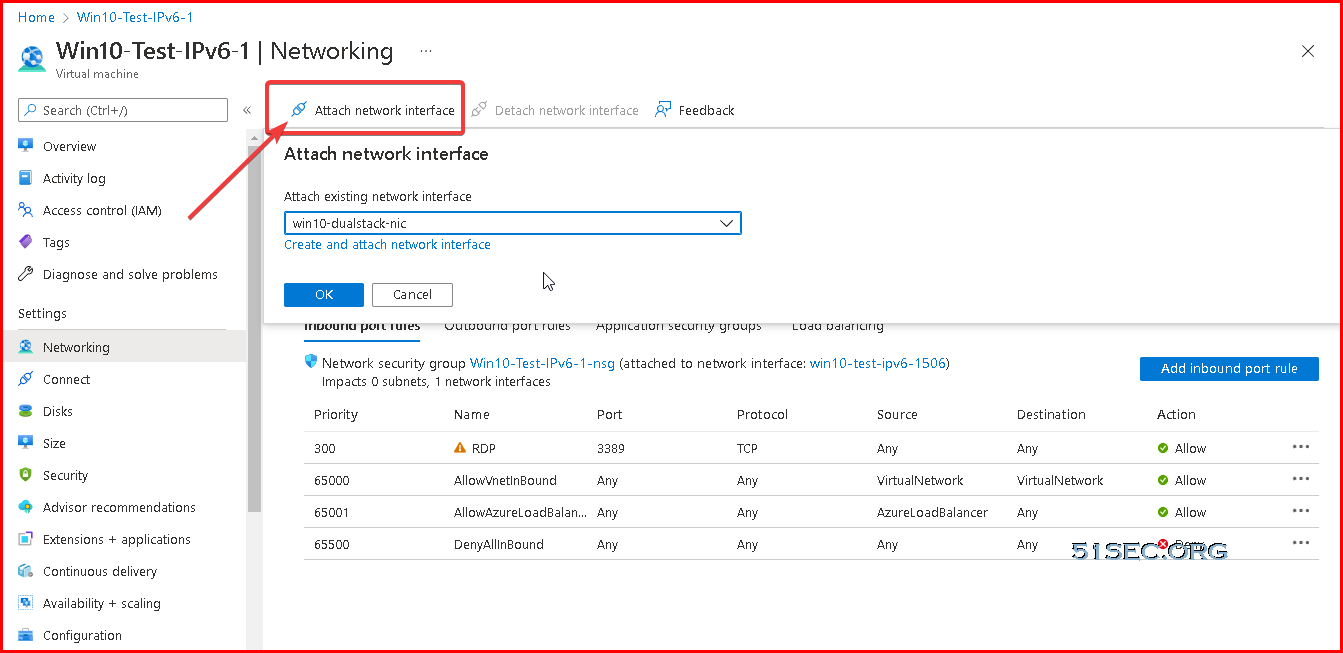Open the existing network interface dropdown
1343x653 pixels.
[512, 223]
